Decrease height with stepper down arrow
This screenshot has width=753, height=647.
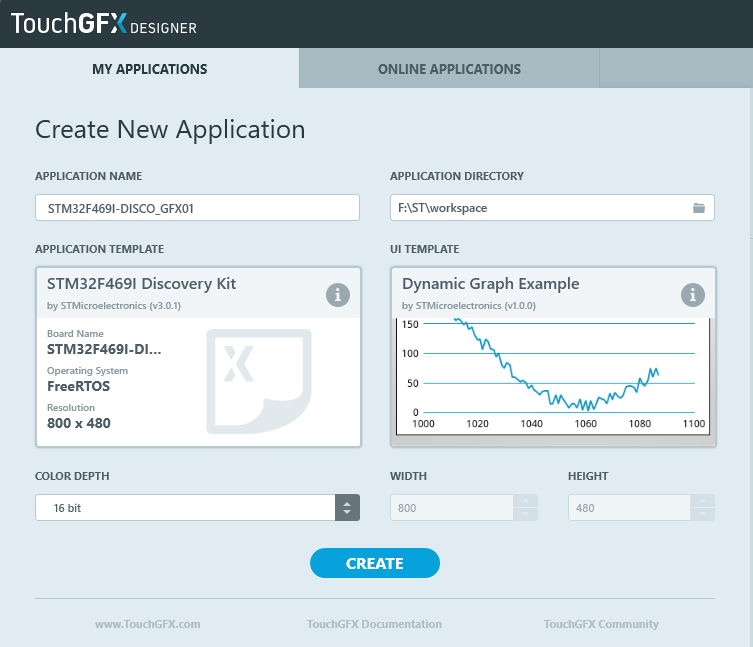703,514
